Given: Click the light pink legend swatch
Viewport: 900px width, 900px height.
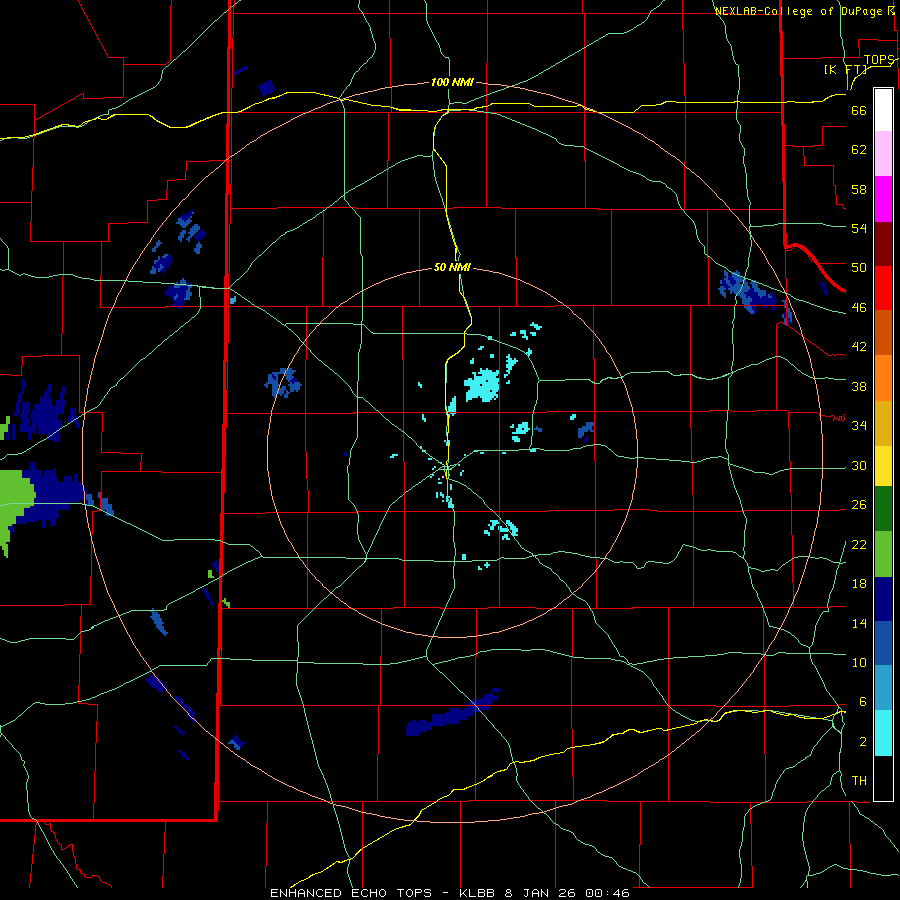Looking at the screenshot, I should pyautogui.click(x=883, y=154).
